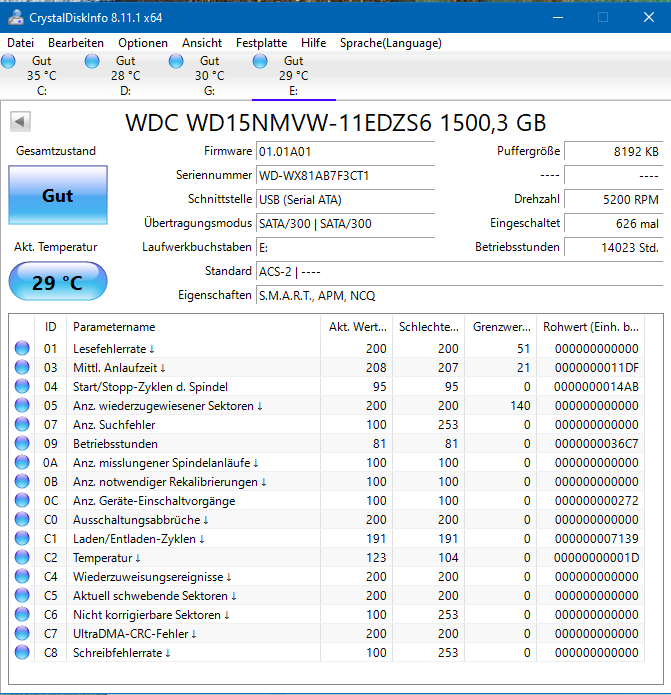Click status orb for drive C:
The width and height of the screenshot is (671, 695).
click(x=8, y=61)
